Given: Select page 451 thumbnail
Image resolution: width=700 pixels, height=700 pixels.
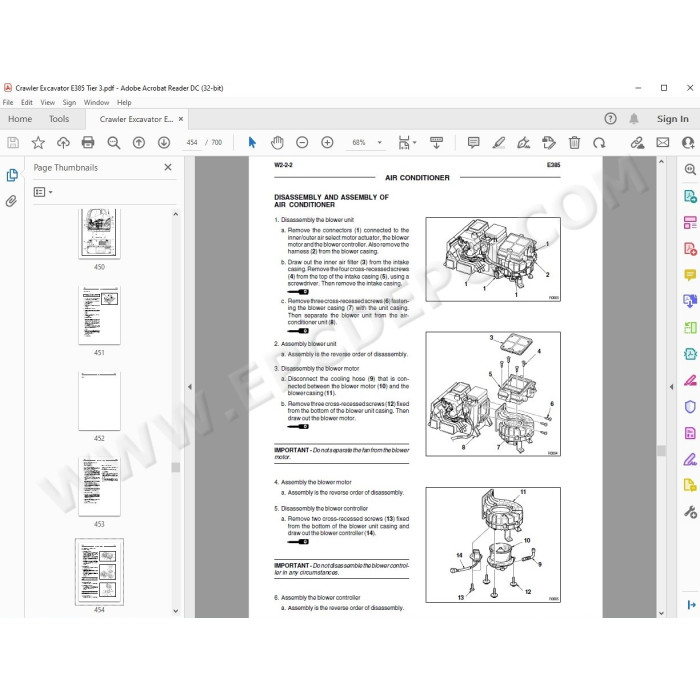Looking at the screenshot, I should tap(100, 315).
